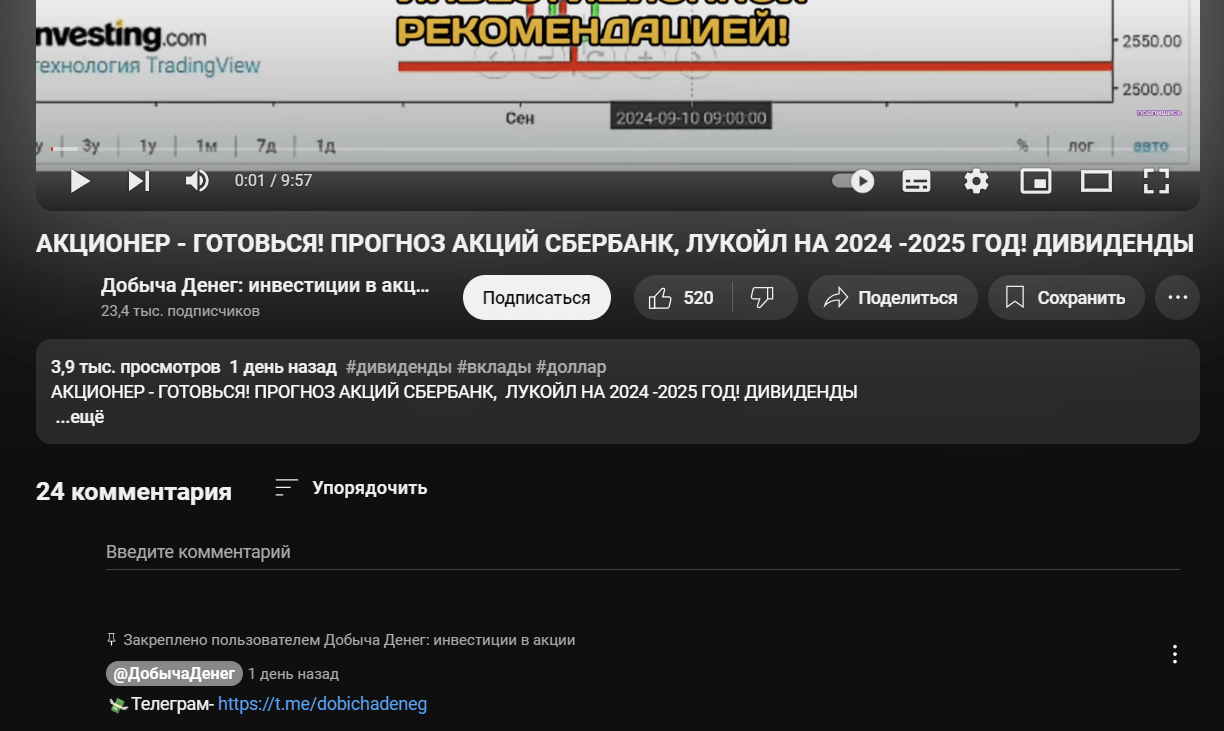This screenshot has height=731, width=1224.
Task: Mute the video volume
Action: [x=197, y=181]
